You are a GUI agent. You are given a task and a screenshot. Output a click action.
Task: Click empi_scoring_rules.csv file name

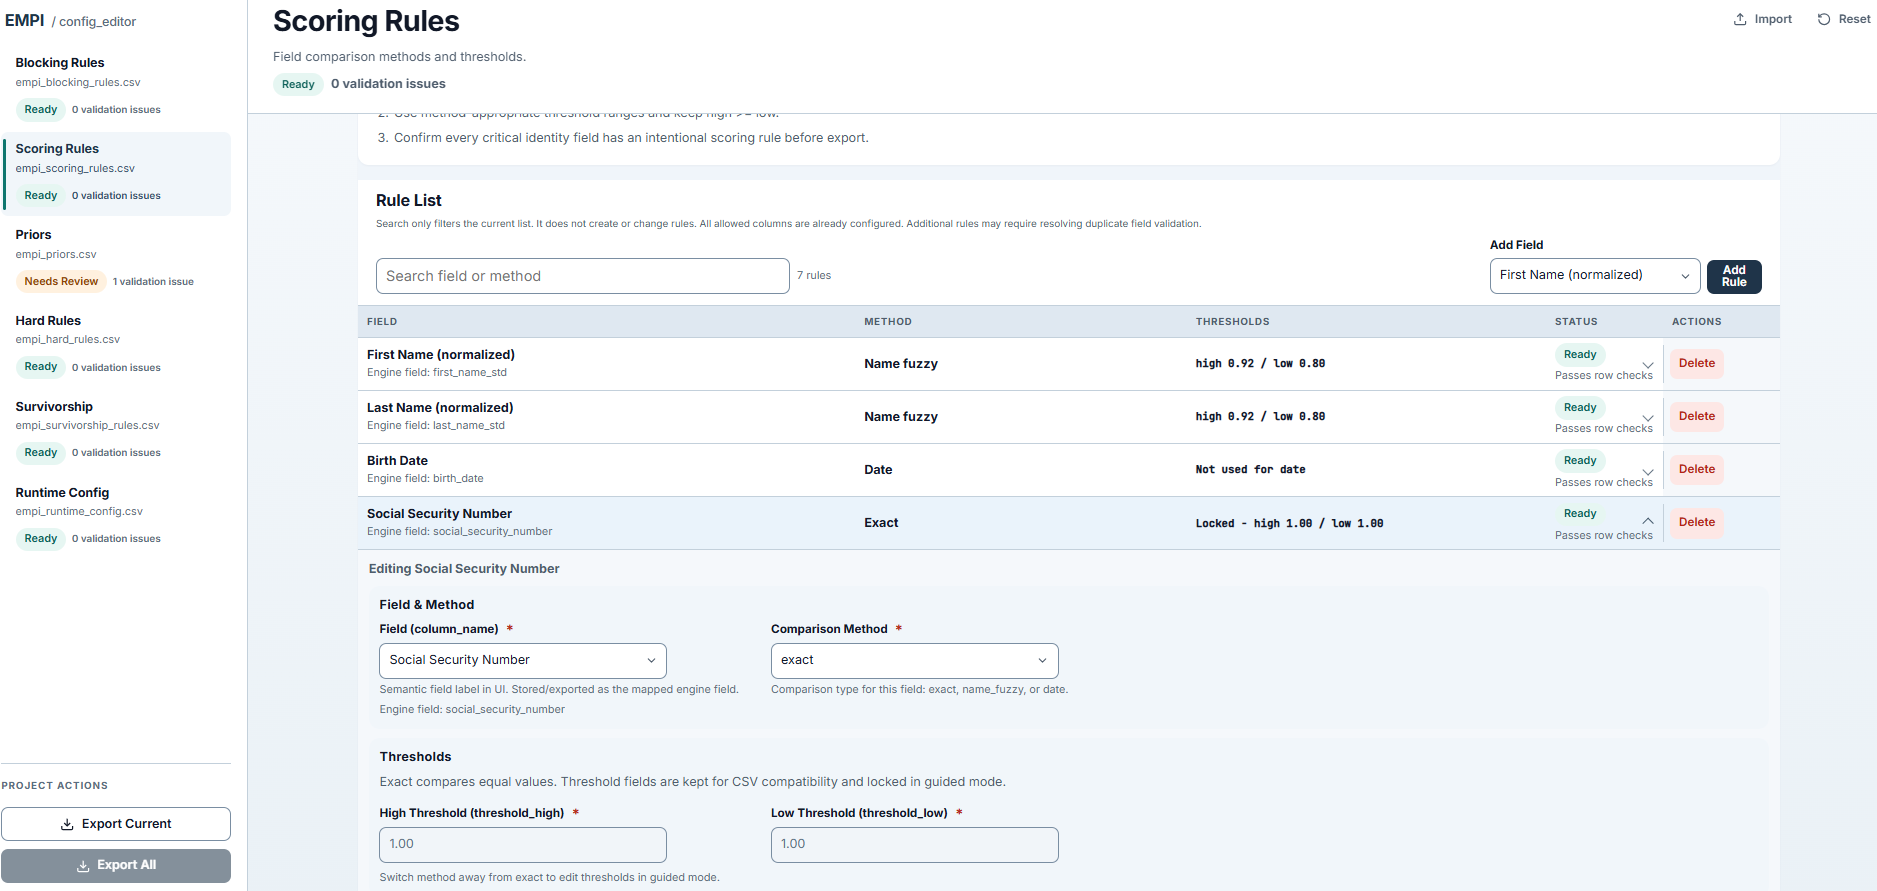pos(75,169)
